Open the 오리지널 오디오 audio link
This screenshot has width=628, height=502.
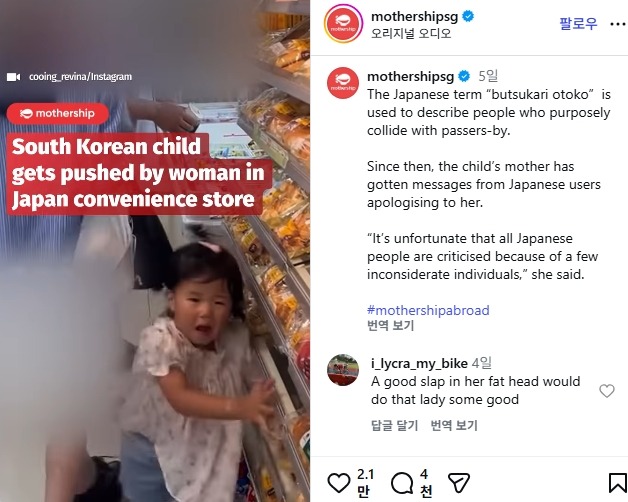coord(411,33)
